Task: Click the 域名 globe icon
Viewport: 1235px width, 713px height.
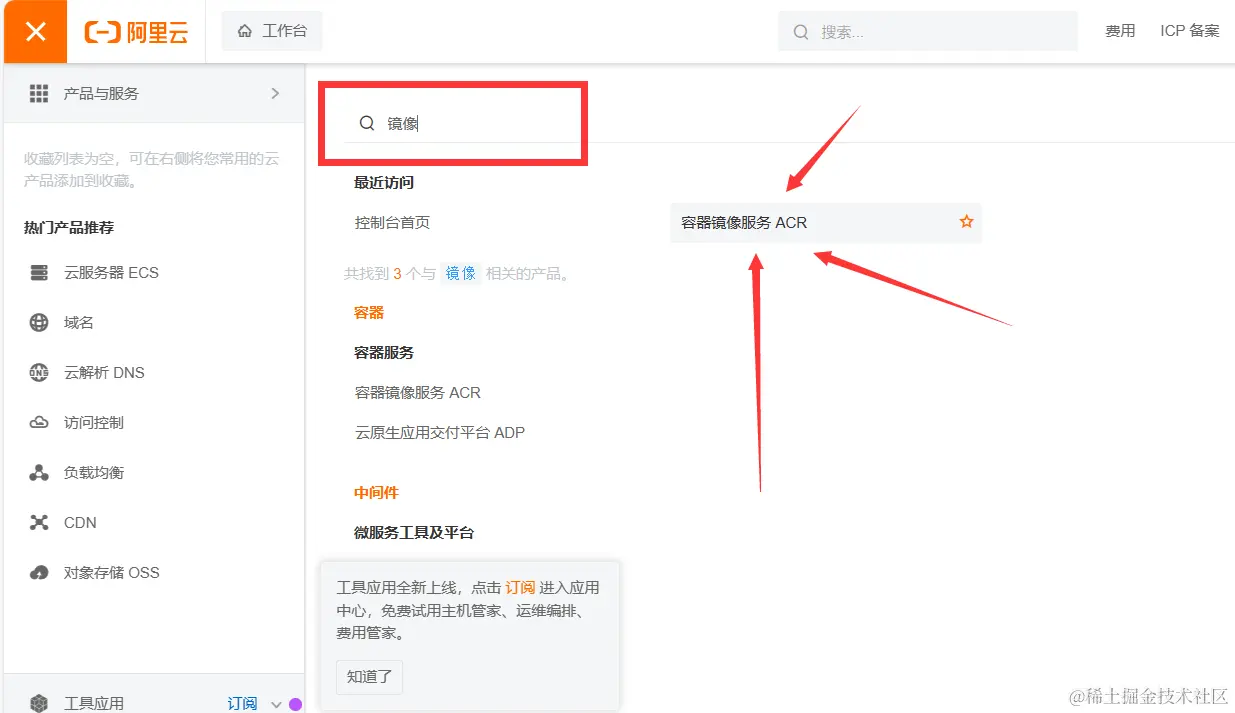Action: coord(39,322)
